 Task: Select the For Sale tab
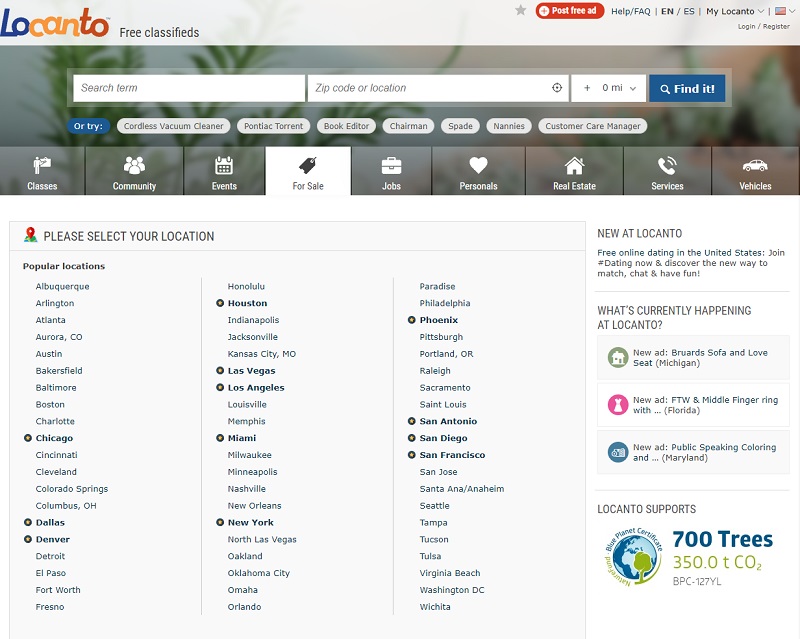tap(308, 171)
